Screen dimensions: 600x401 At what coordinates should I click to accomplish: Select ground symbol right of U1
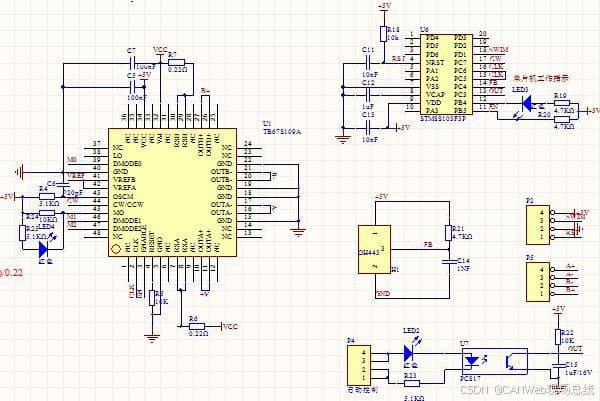click(x=298, y=233)
